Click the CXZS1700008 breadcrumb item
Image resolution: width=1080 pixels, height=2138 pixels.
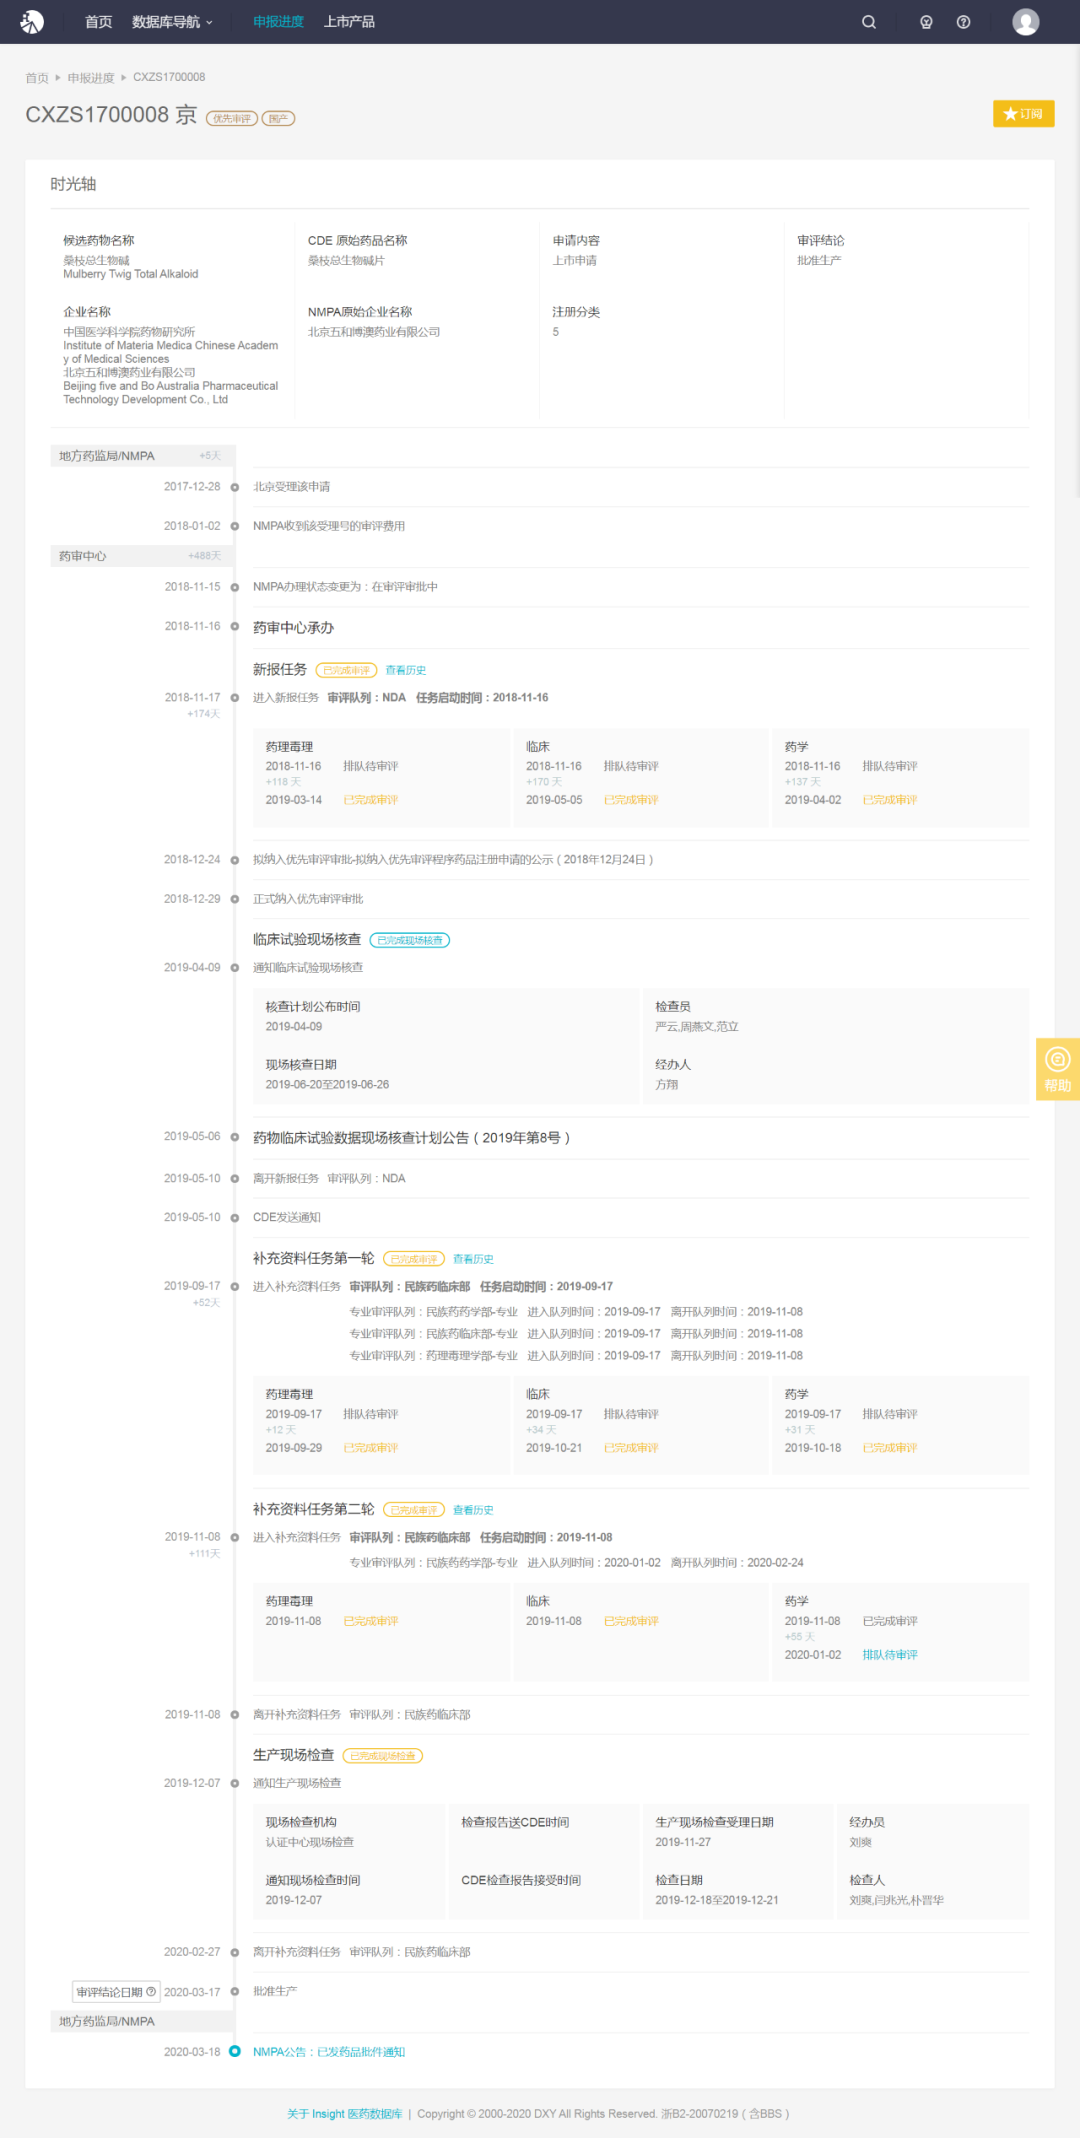(169, 77)
